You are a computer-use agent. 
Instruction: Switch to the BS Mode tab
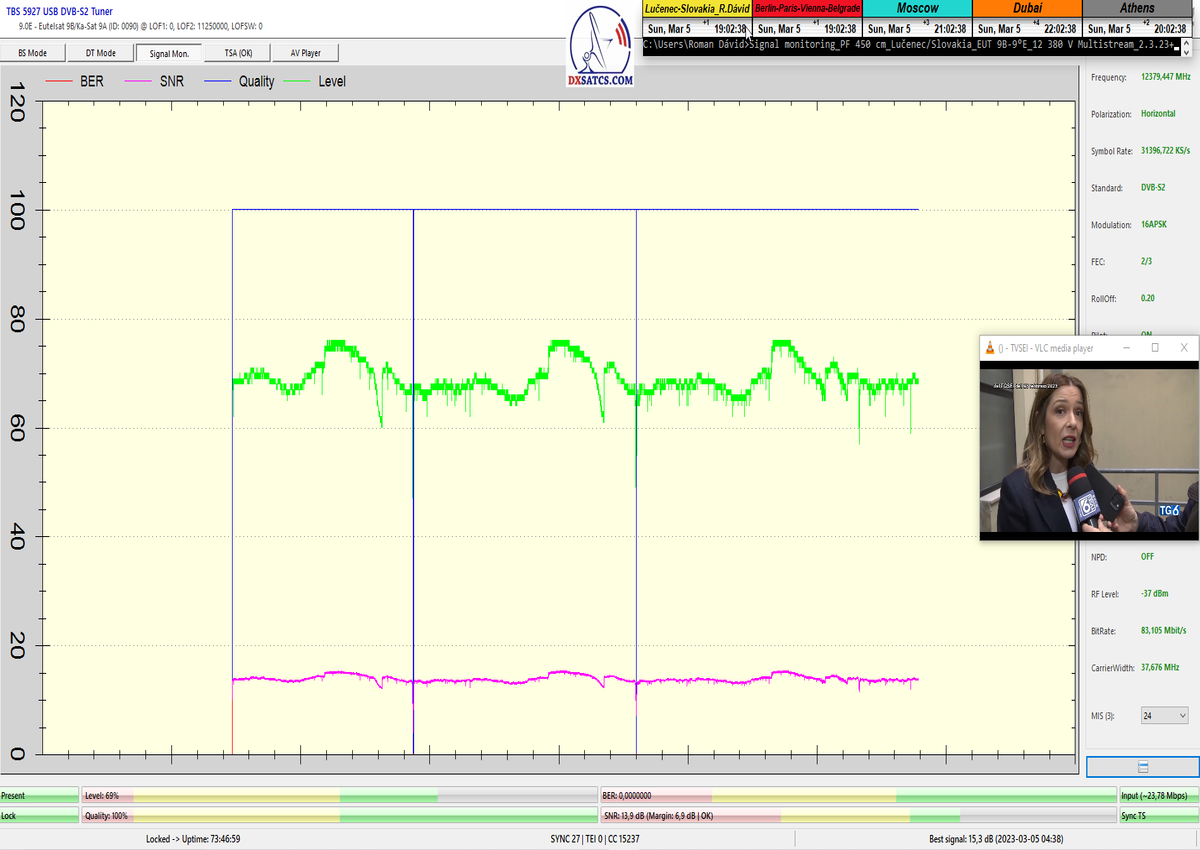[33, 53]
